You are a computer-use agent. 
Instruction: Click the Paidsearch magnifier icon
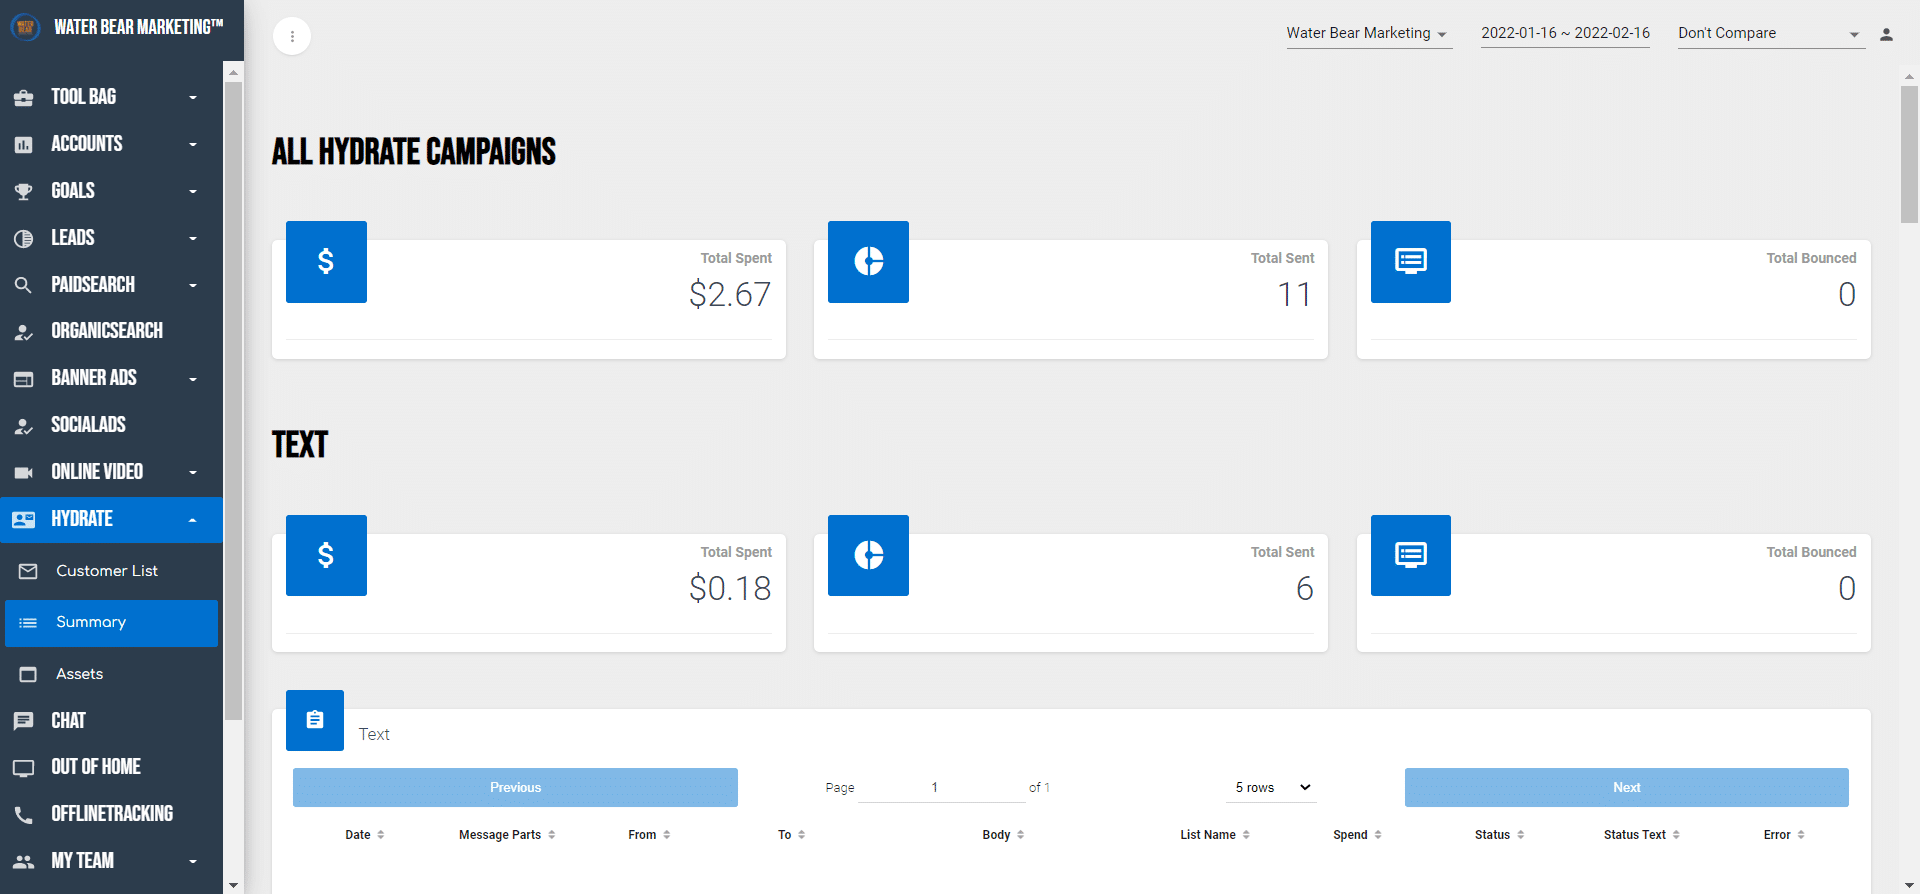[x=24, y=285]
